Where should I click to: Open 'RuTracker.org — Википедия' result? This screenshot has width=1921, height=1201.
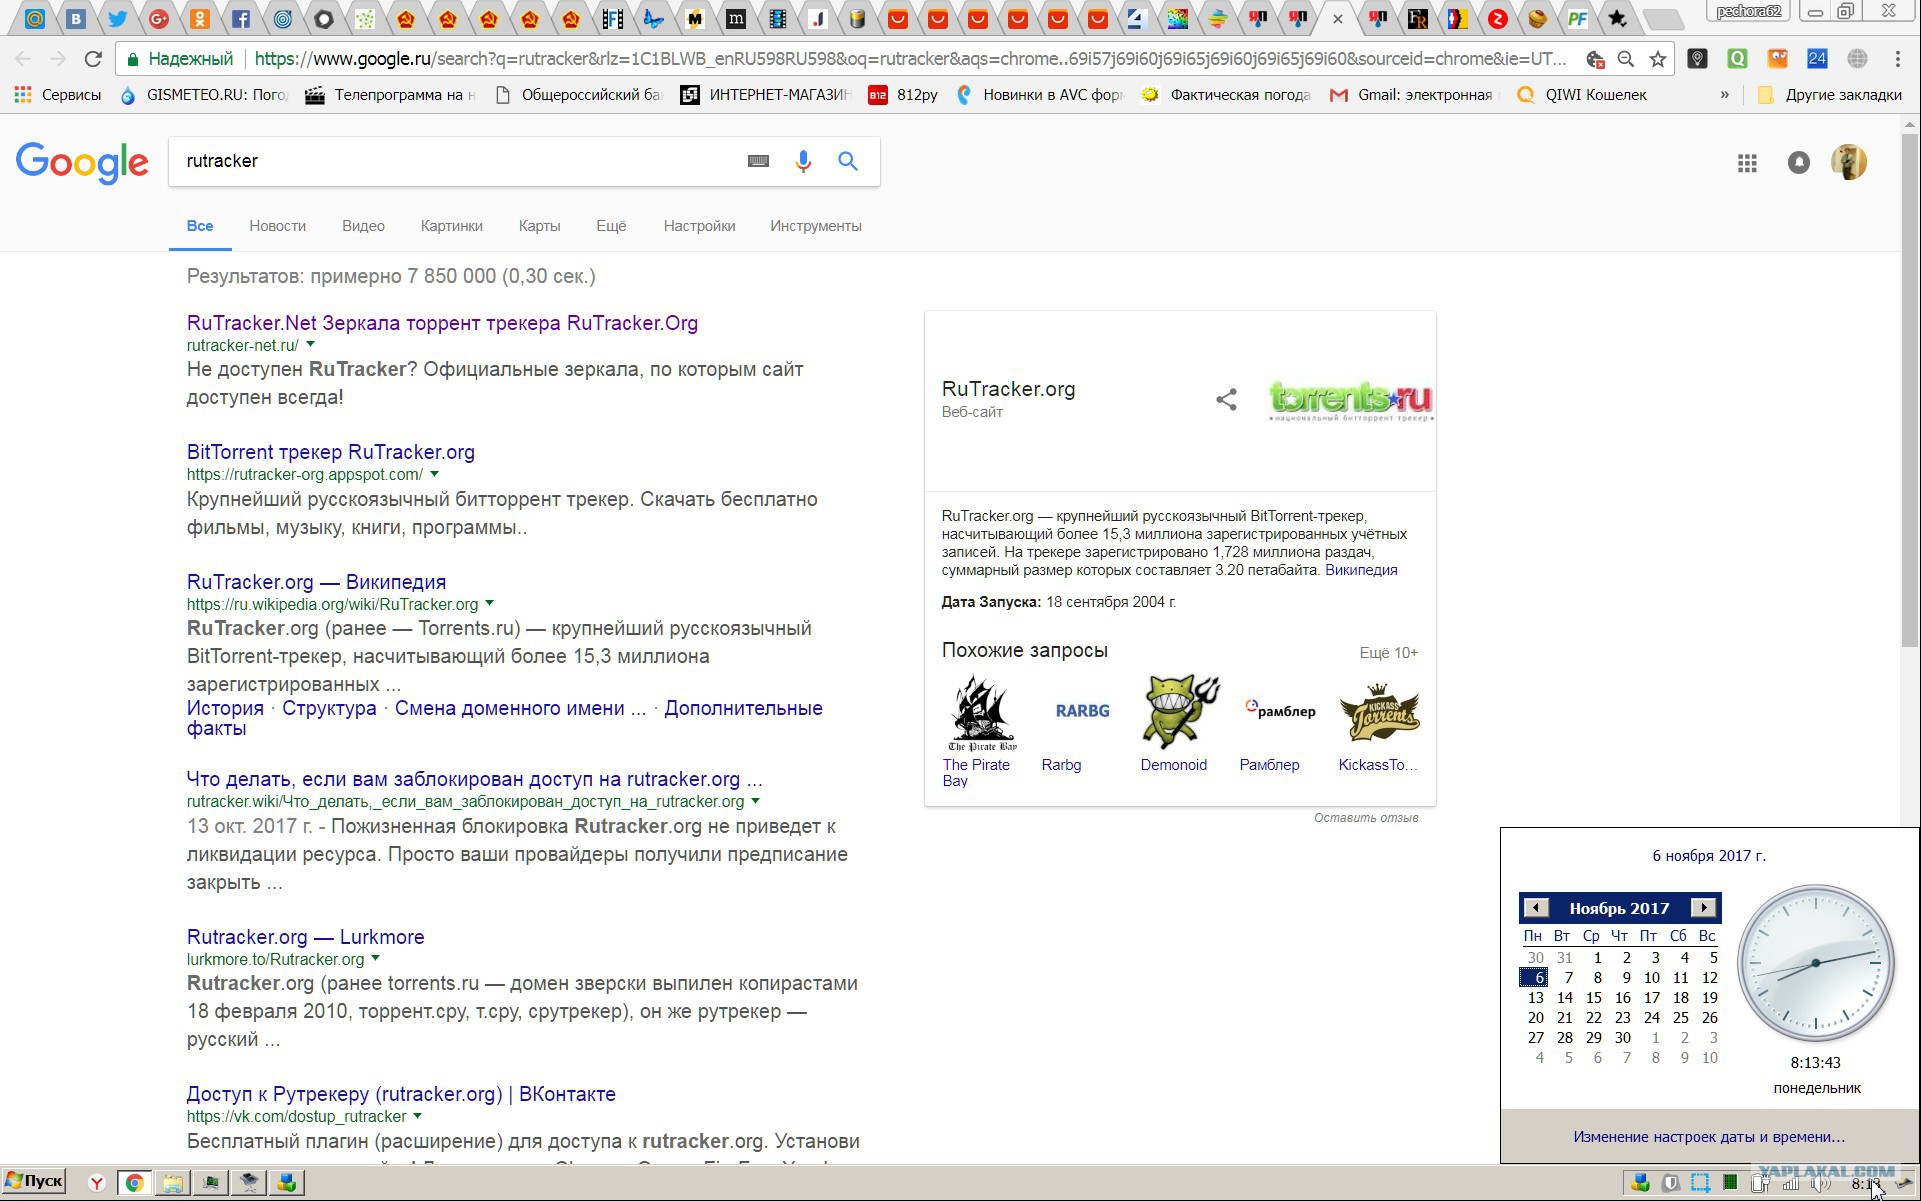coord(316,582)
